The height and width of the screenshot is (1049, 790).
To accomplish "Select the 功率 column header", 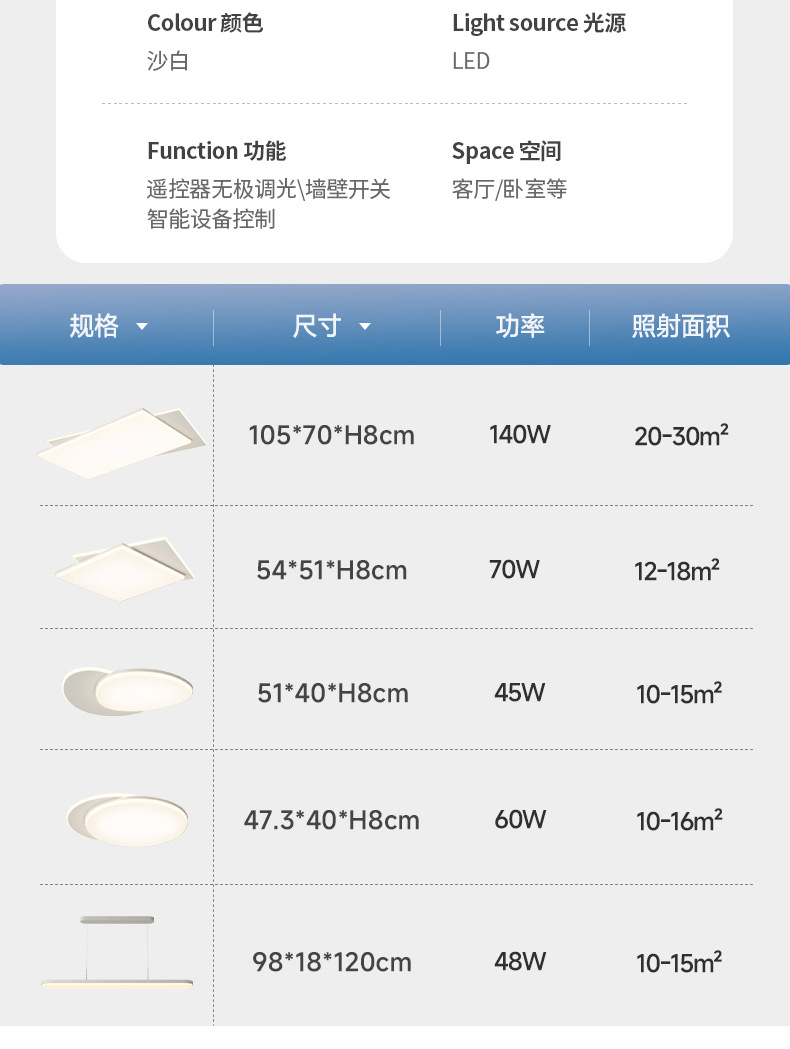I will (x=520, y=326).
